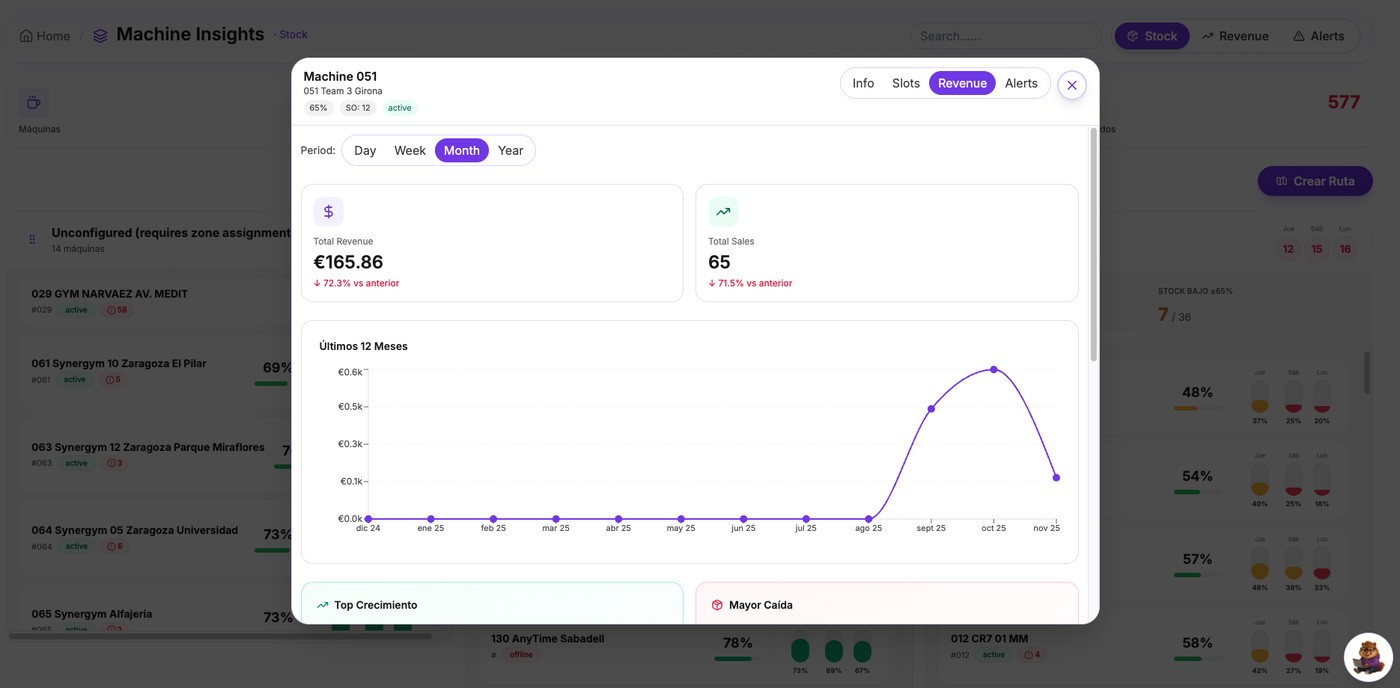Click the trending arrow Total Sales icon
The image size is (1400, 688).
[x=722, y=212]
